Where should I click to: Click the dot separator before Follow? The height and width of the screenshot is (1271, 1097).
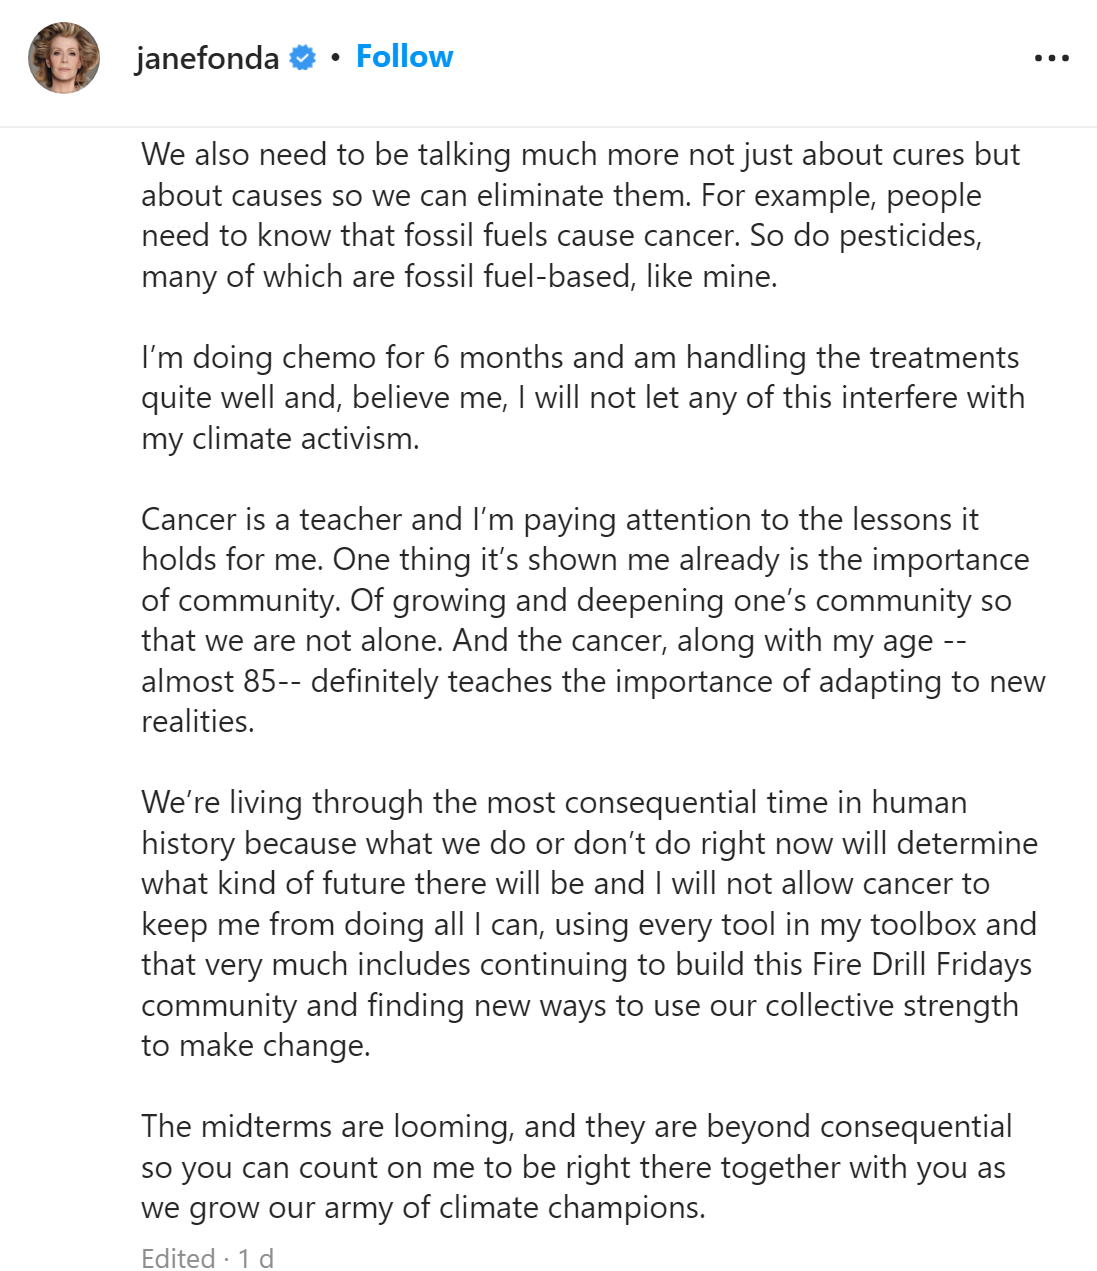pos(335,58)
